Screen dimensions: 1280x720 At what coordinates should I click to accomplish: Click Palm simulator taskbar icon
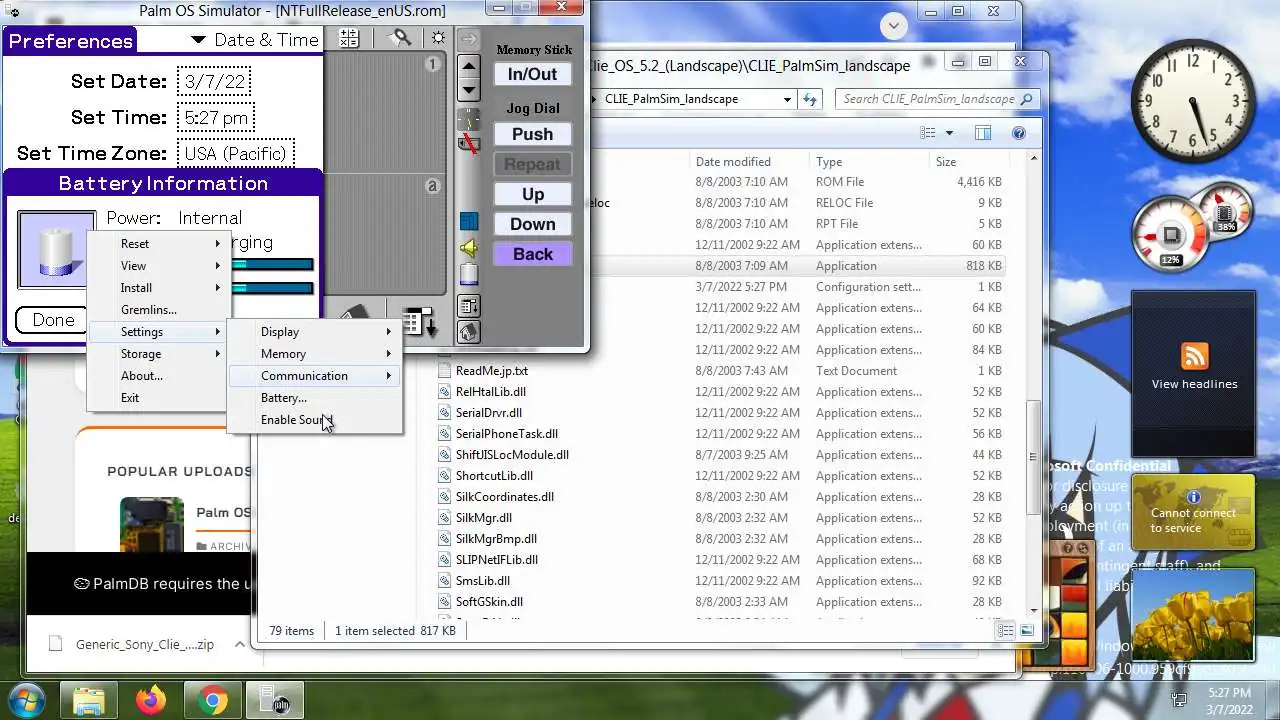[x=274, y=700]
